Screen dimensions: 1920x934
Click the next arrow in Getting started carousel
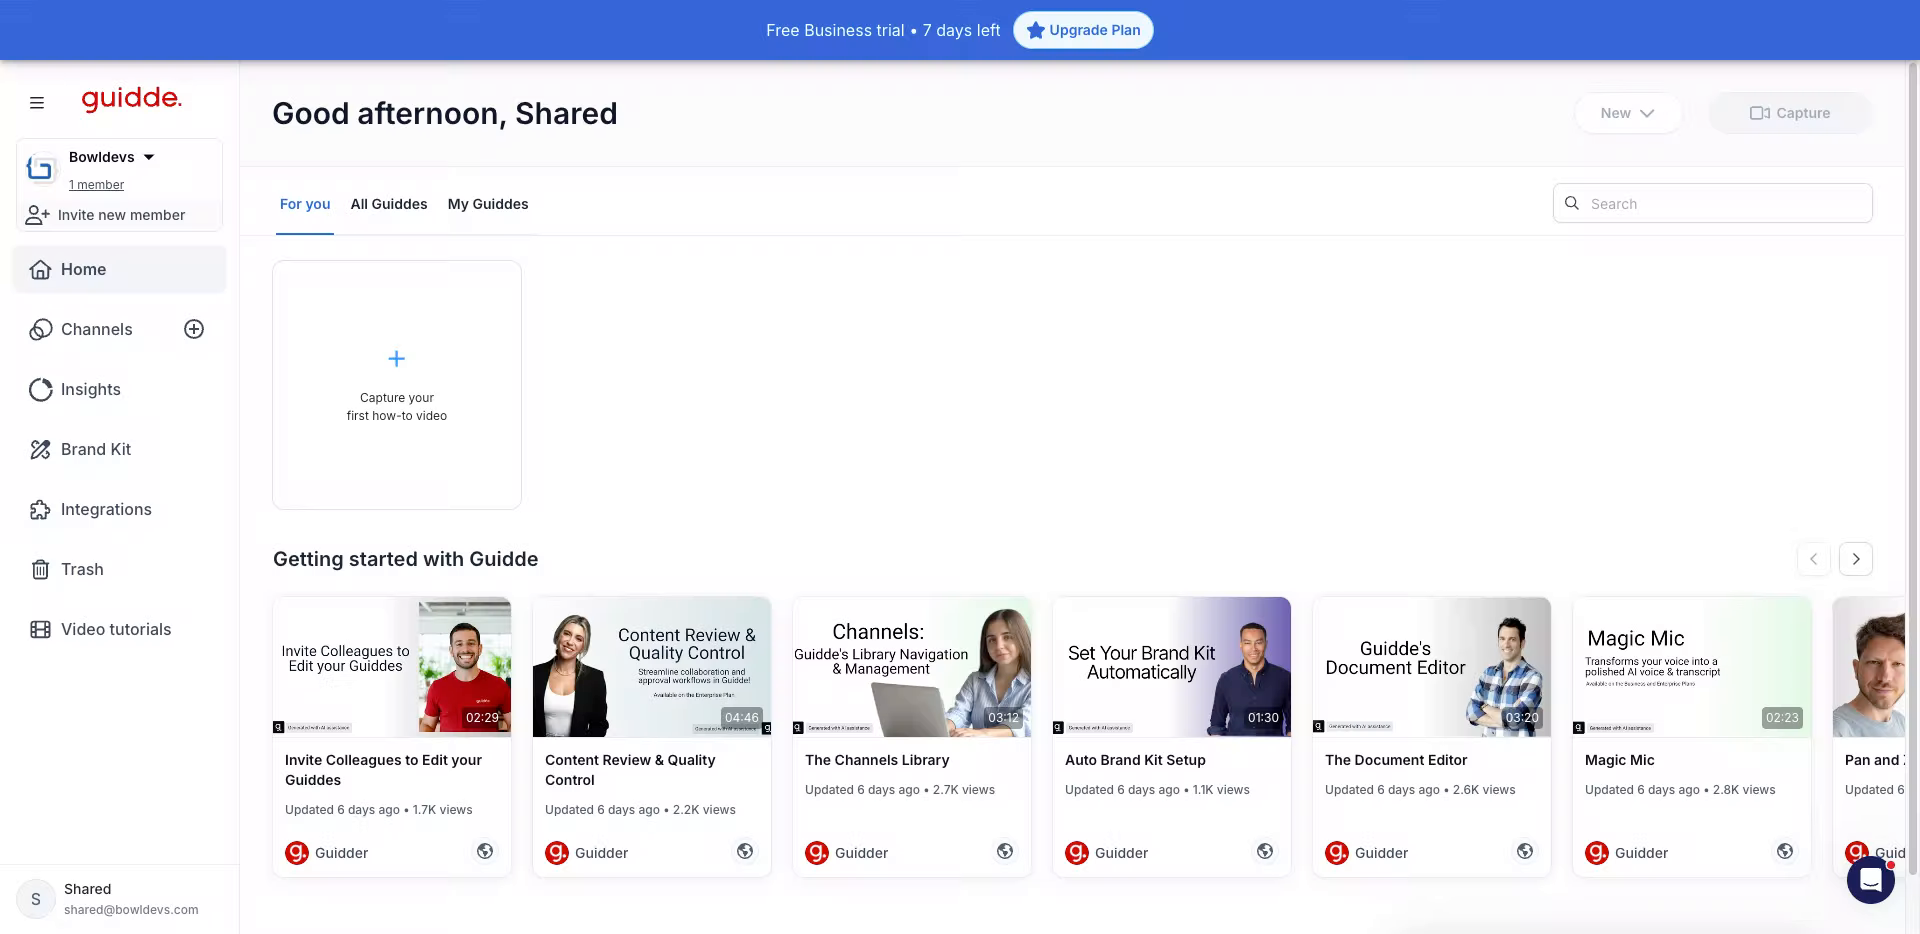pos(1856,559)
